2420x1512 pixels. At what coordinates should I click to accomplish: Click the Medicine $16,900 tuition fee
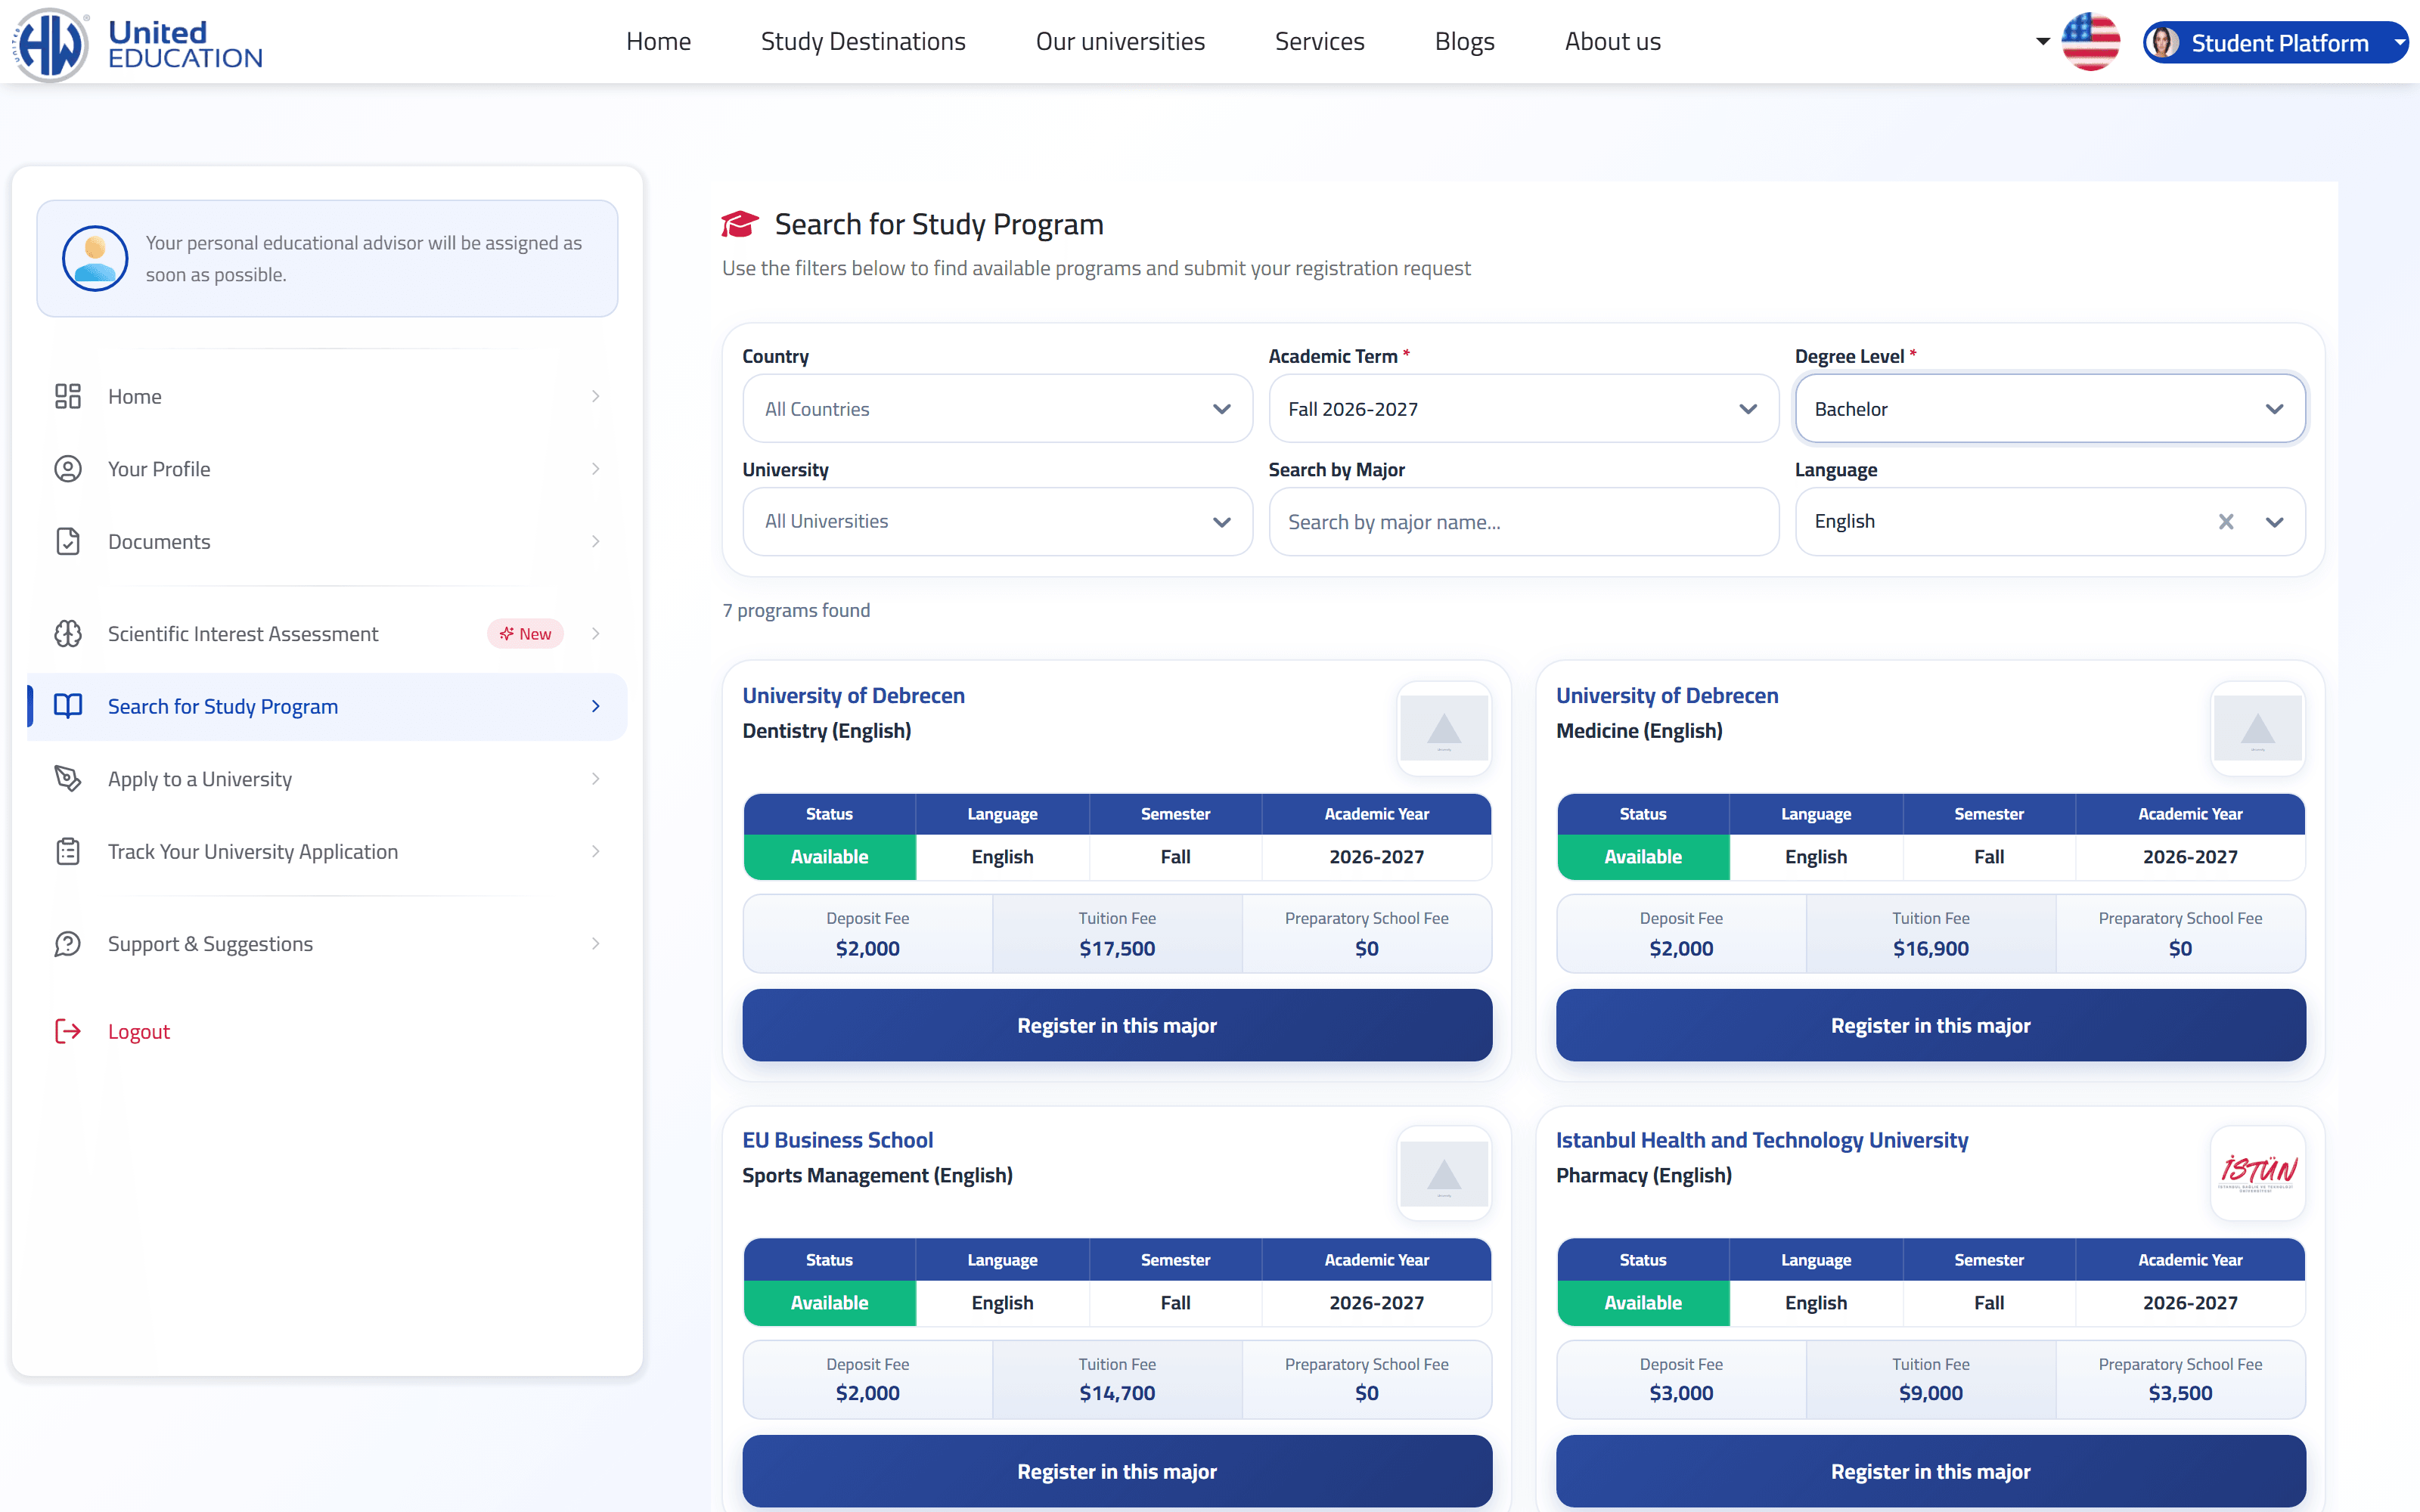[1930, 948]
